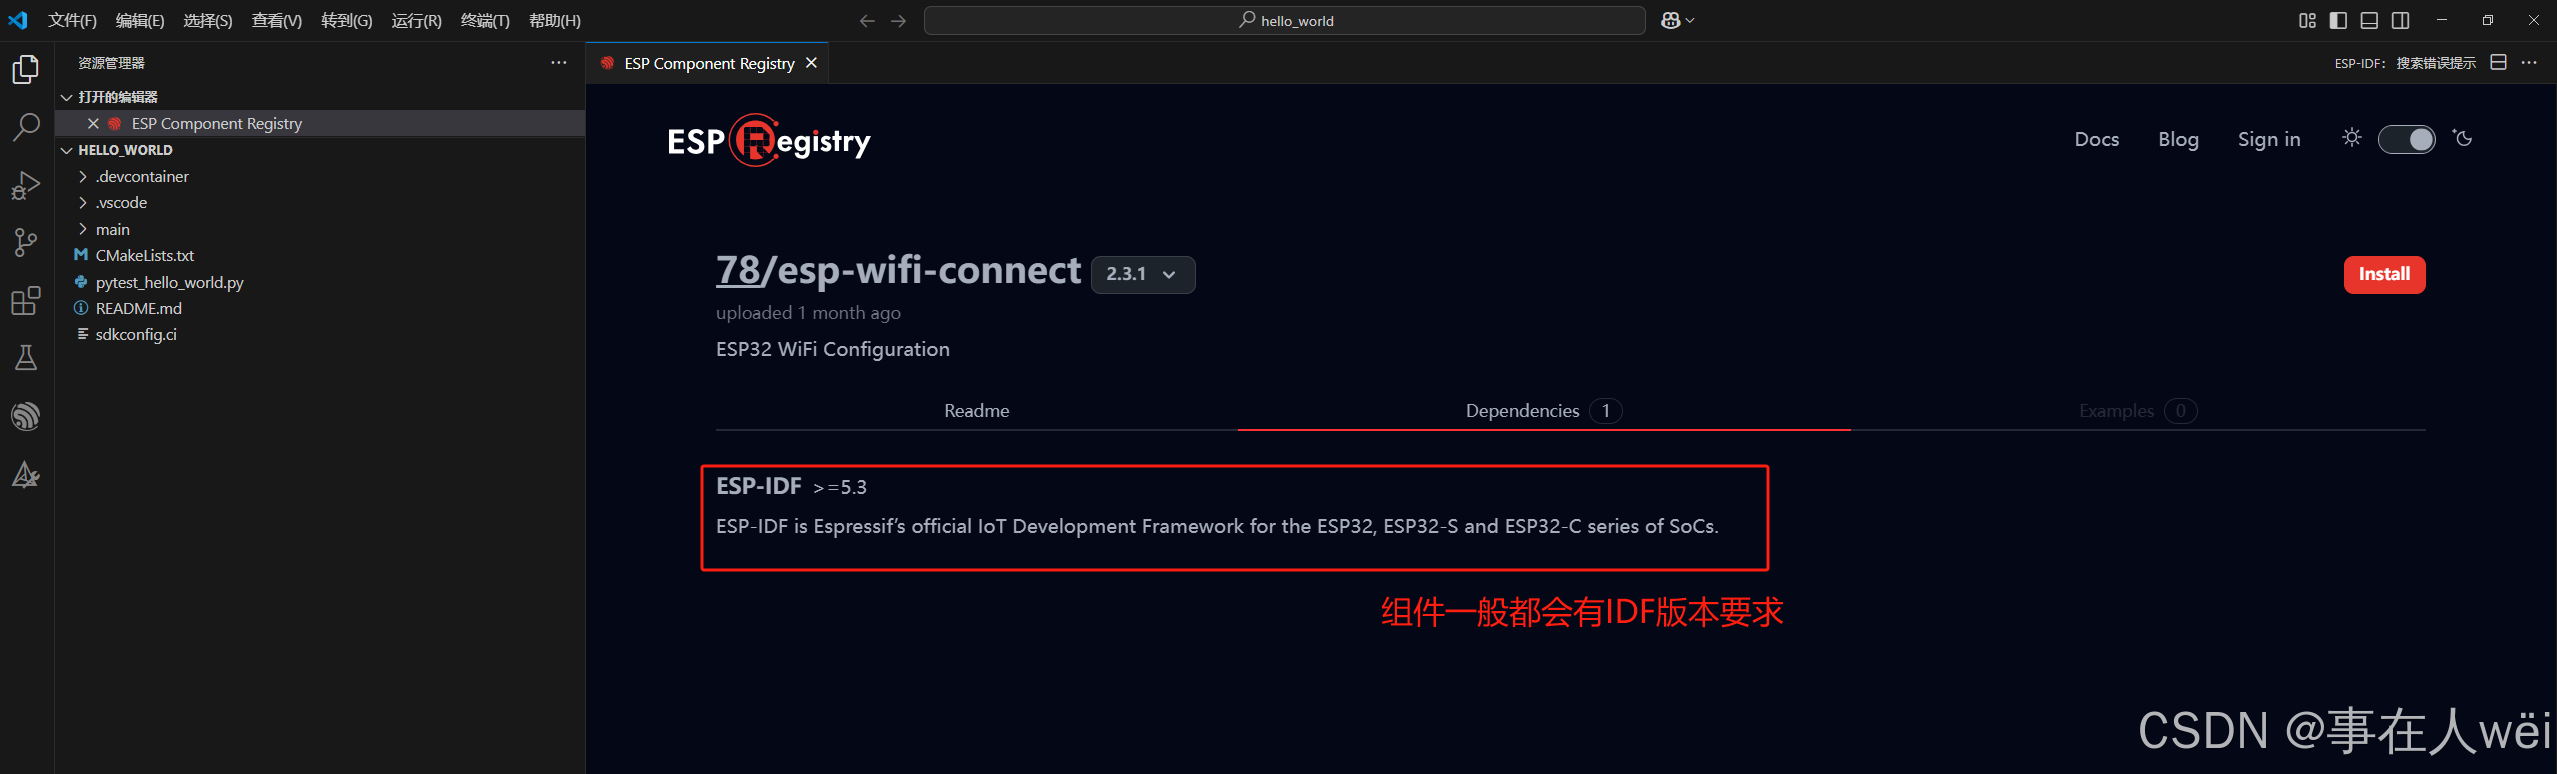Viewport: 2557px width, 774px height.
Task: Split the editor layout icon
Action: (2498, 62)
